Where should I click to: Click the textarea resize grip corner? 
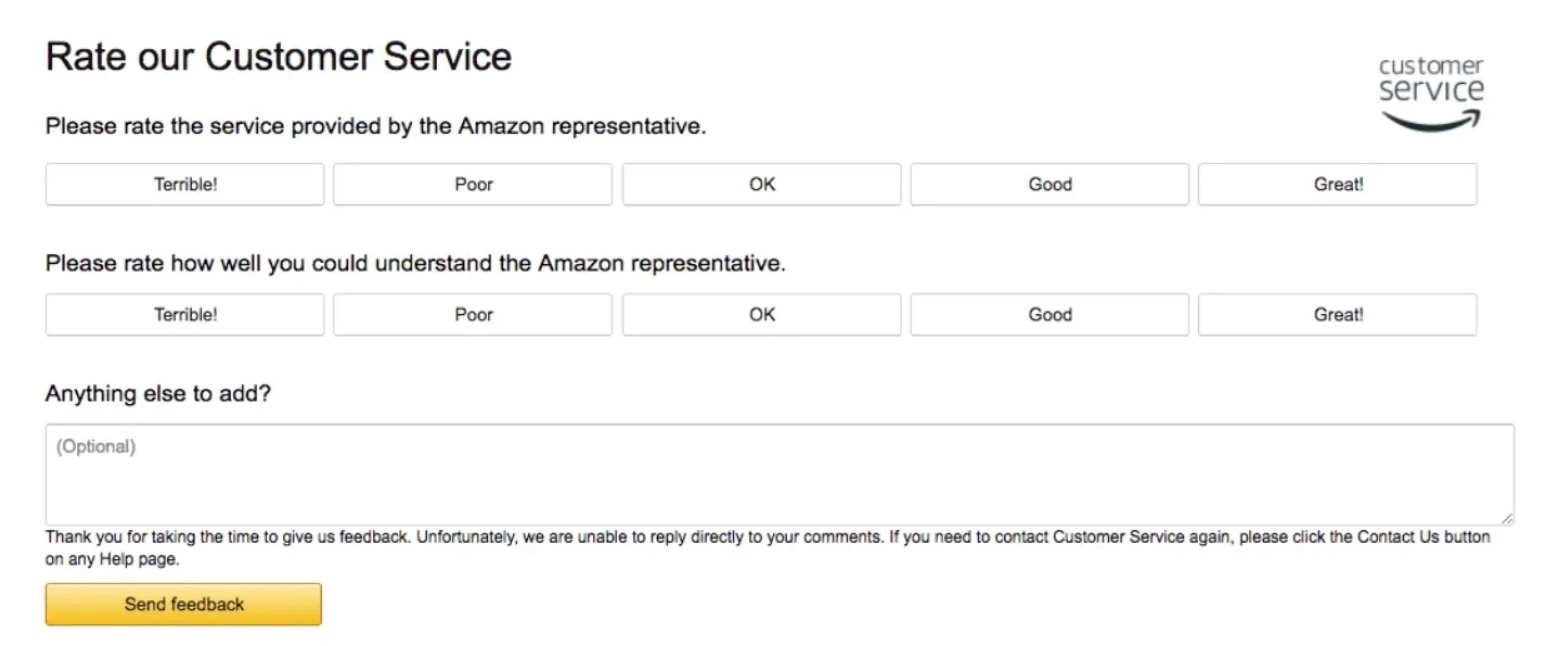click(1508, 518)
